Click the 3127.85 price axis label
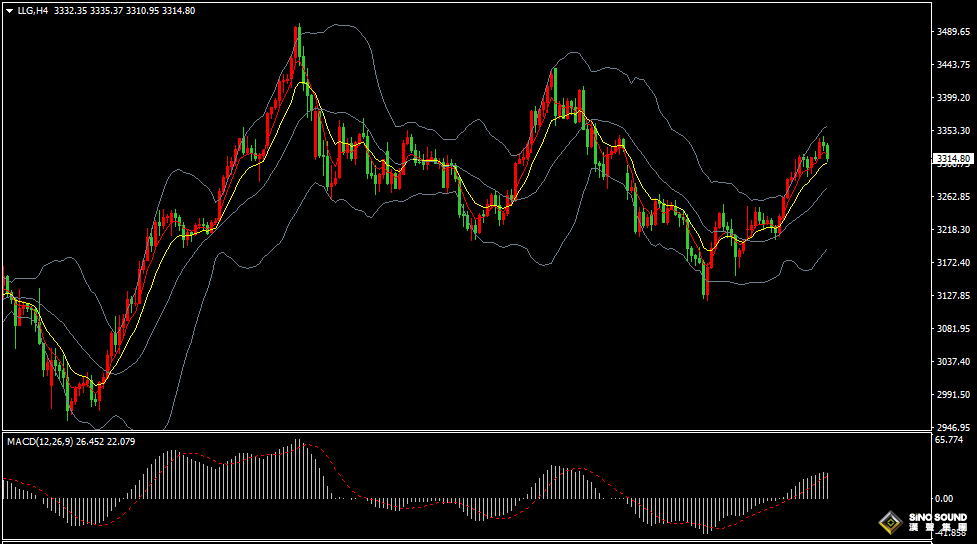Screen dimensions: 977x544 tap(952, 296)
